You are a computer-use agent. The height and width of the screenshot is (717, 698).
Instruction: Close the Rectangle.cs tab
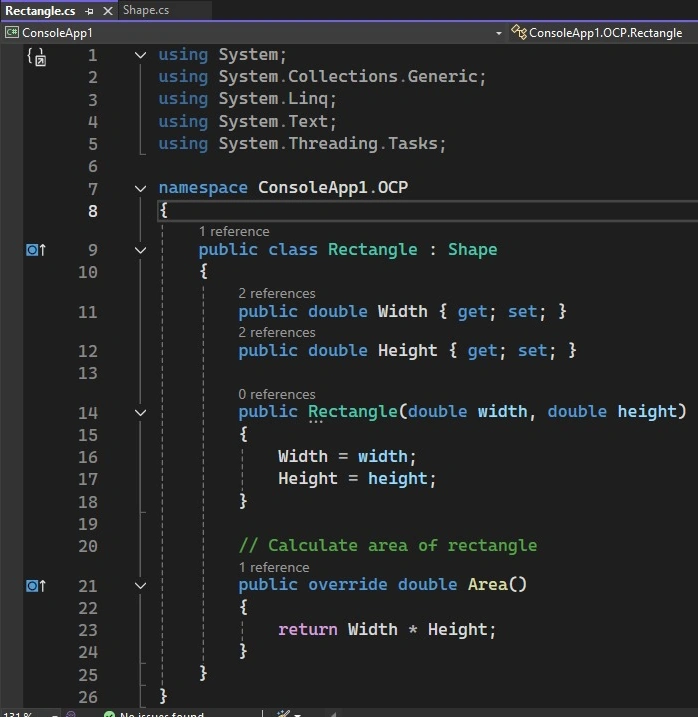(108, 11)
